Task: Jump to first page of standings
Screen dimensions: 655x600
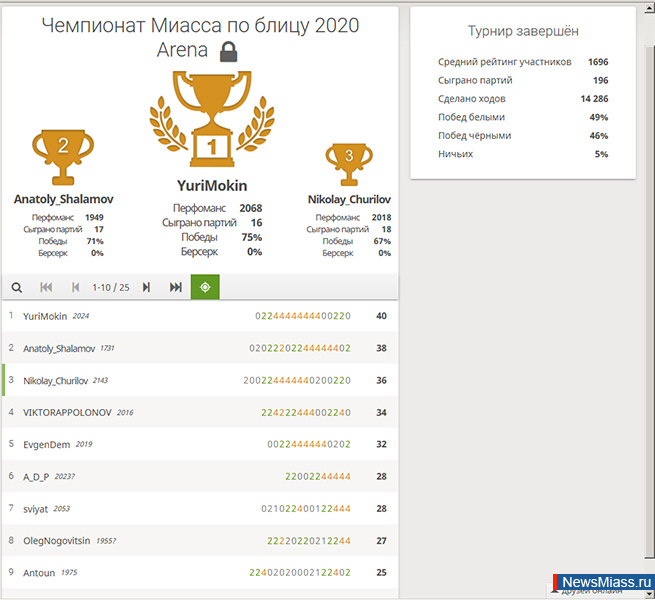Action: pyautogui.click(x=46, y=287)
